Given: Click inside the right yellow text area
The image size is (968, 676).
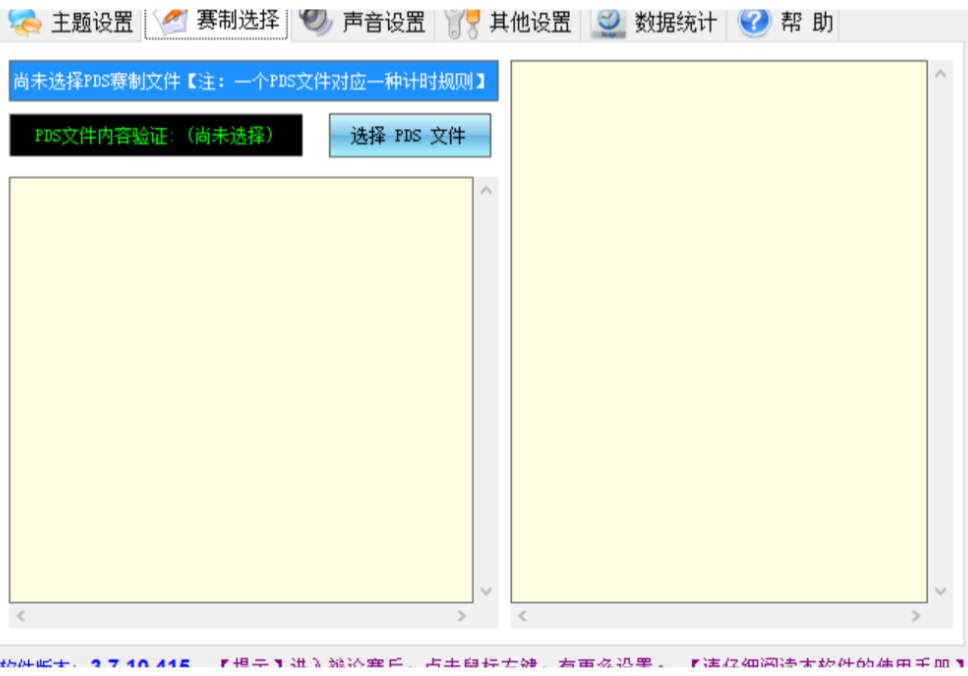Looking at the screenshot, I should click(x=718, y=332).
